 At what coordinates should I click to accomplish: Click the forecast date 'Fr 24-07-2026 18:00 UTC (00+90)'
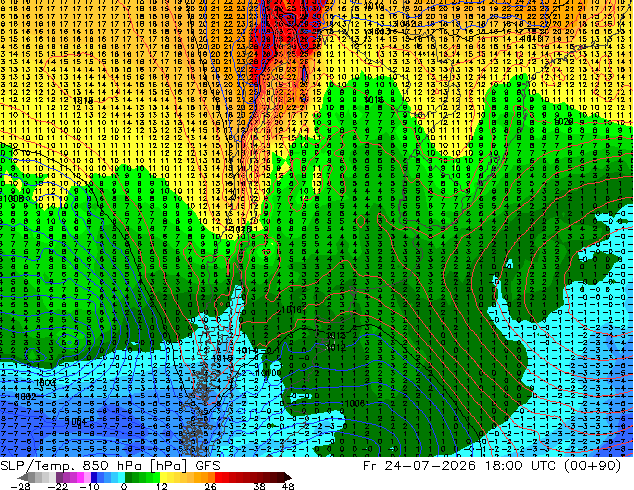coord(492,466)
